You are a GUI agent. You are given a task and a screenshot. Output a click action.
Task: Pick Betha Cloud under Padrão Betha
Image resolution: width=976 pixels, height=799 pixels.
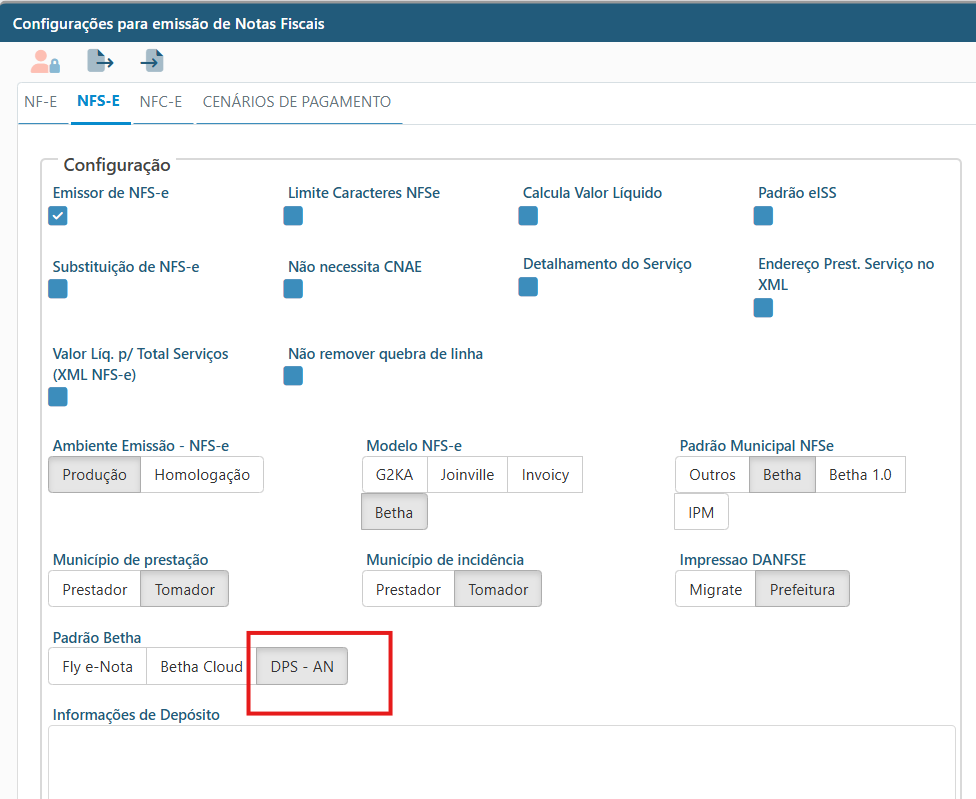pyautogui.click(x=202, y=667)
